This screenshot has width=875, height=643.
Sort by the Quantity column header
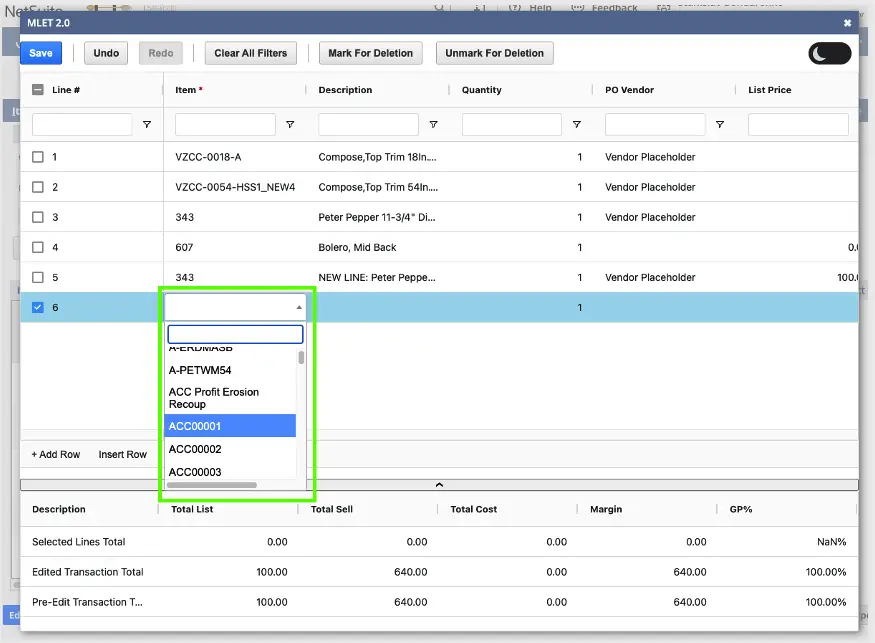[482, 90]
